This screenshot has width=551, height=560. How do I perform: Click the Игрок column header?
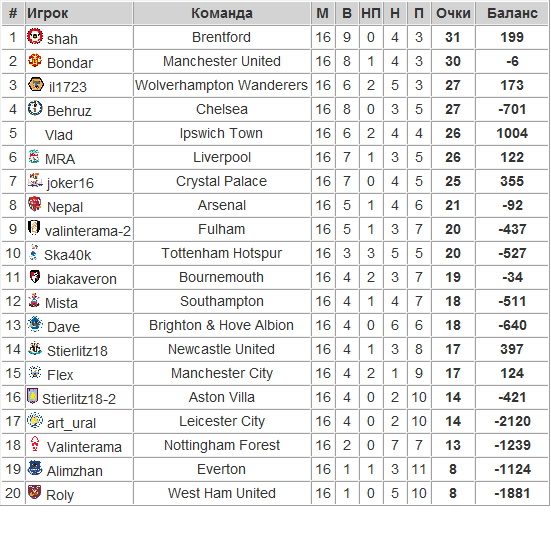click(47, 13)
